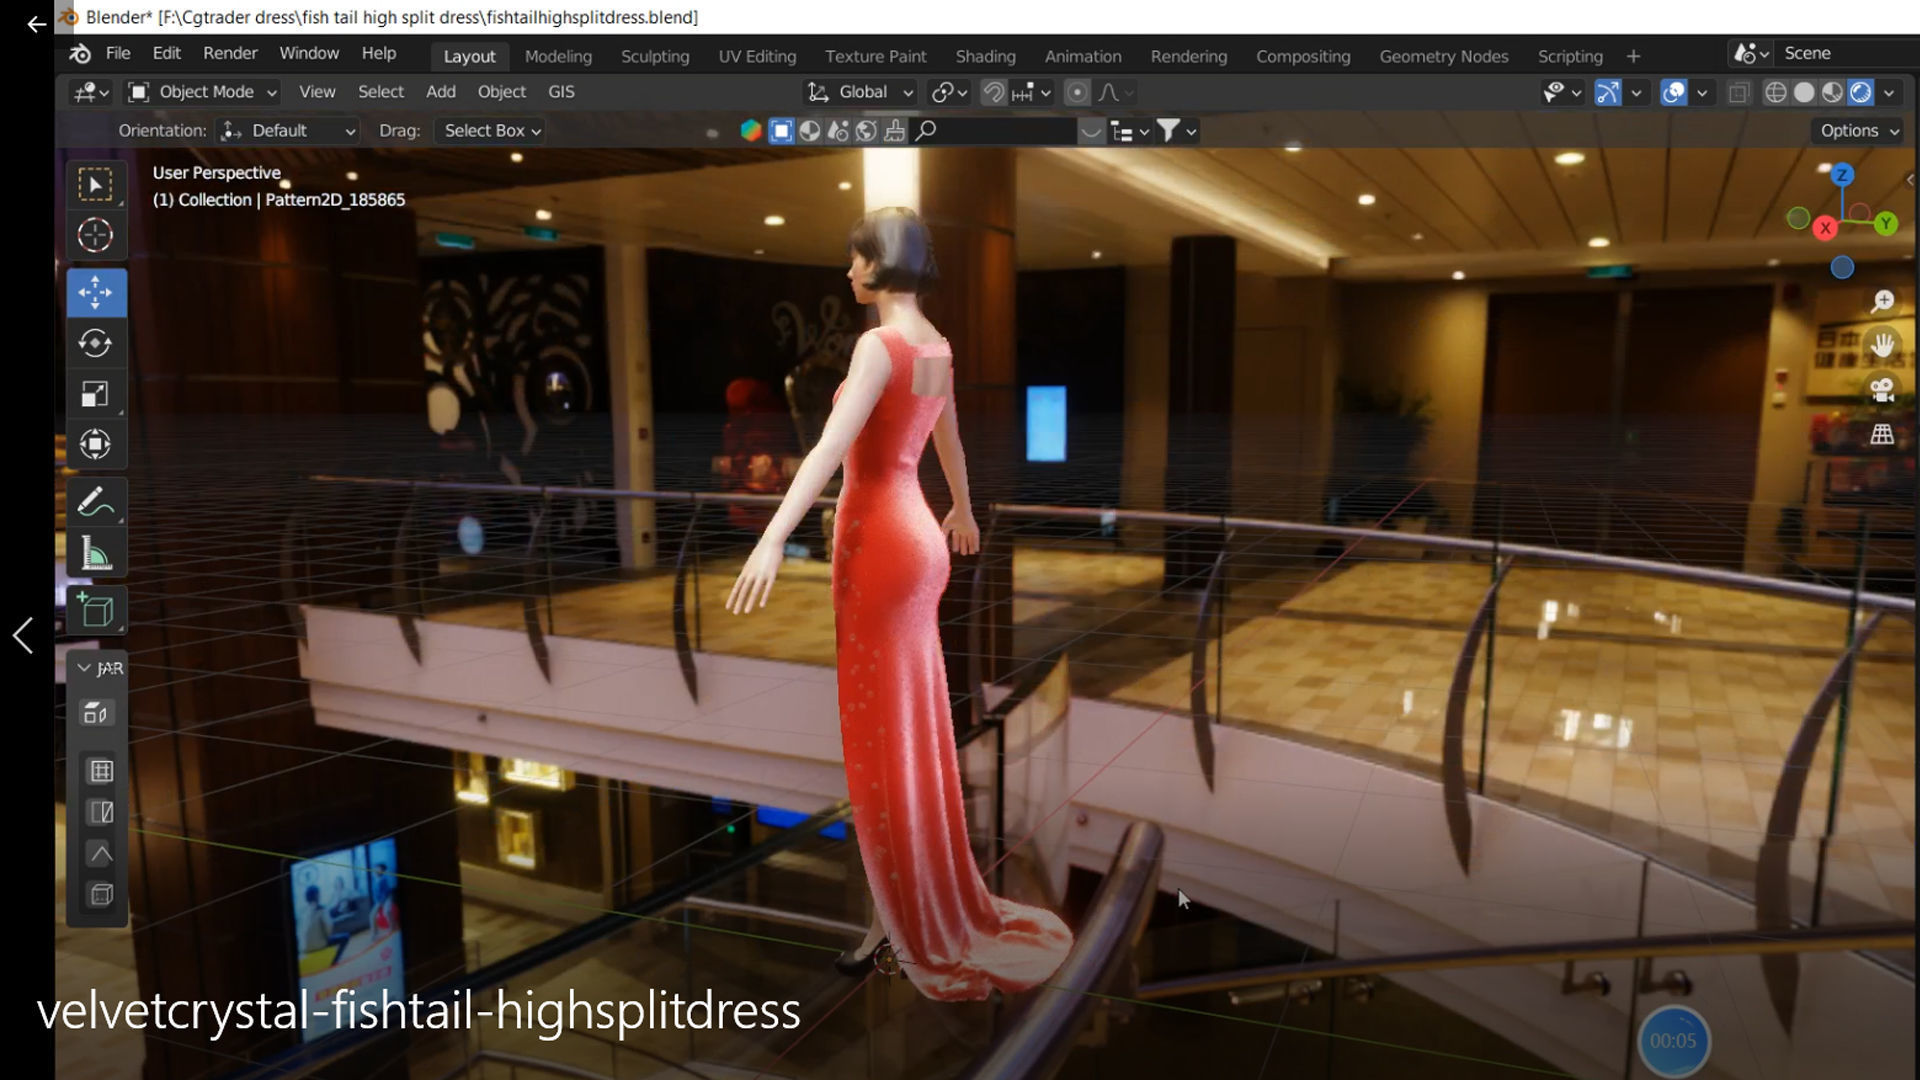
Task: Select the Move tool
Action: pos(96,293)
